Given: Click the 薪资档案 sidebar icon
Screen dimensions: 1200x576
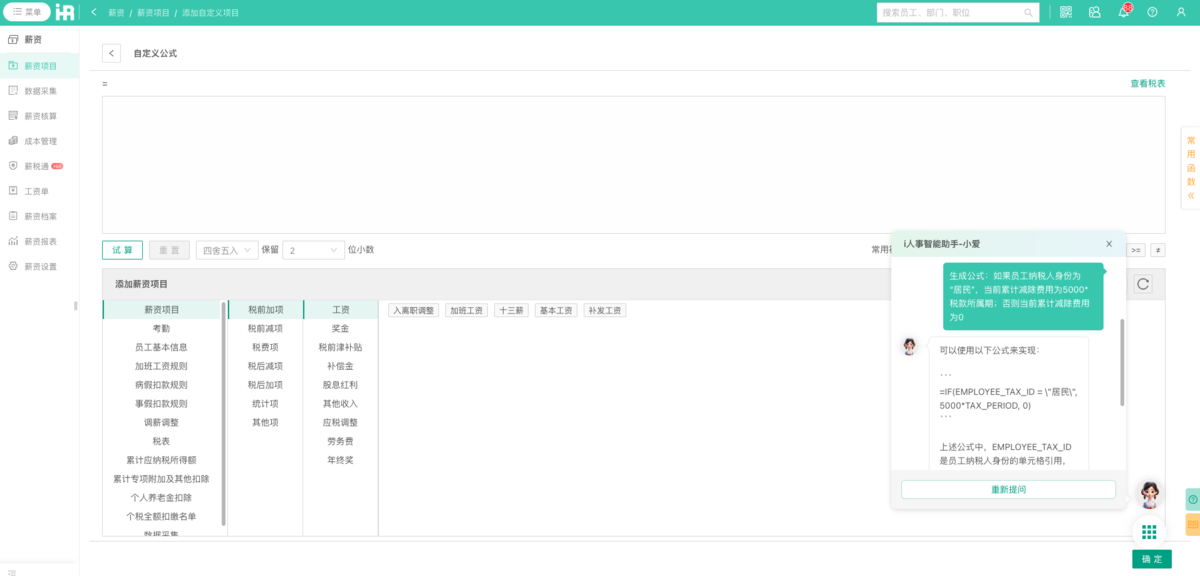Looking at the screenshot, I should click(x=13, y=216).
